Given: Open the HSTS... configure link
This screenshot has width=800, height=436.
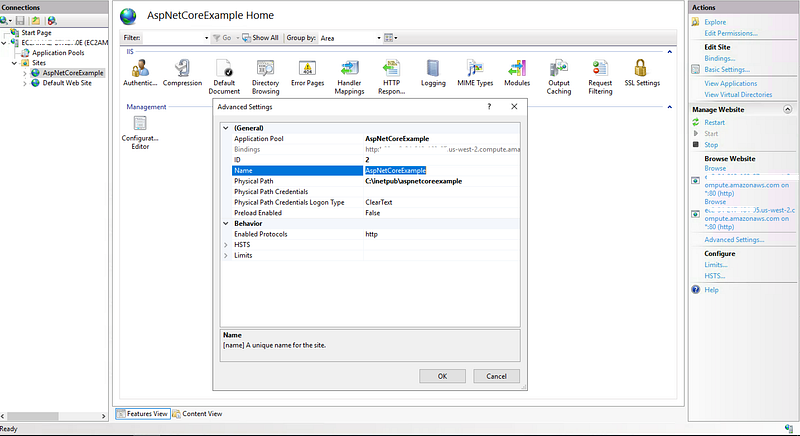Looking at the screenshot, I should (714, 276).
